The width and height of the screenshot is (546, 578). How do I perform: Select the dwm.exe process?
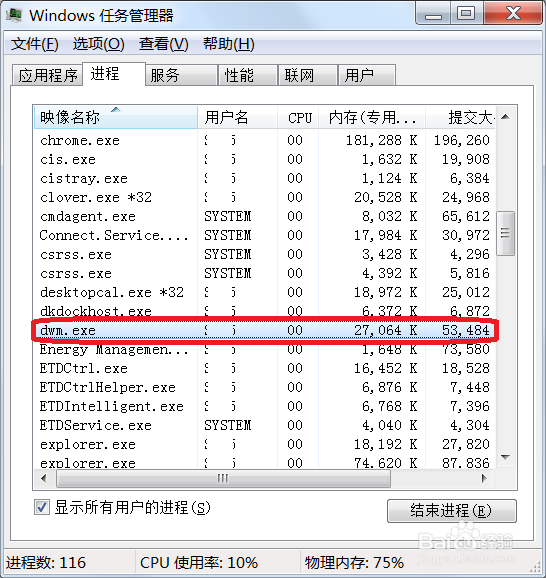point(265,330)
